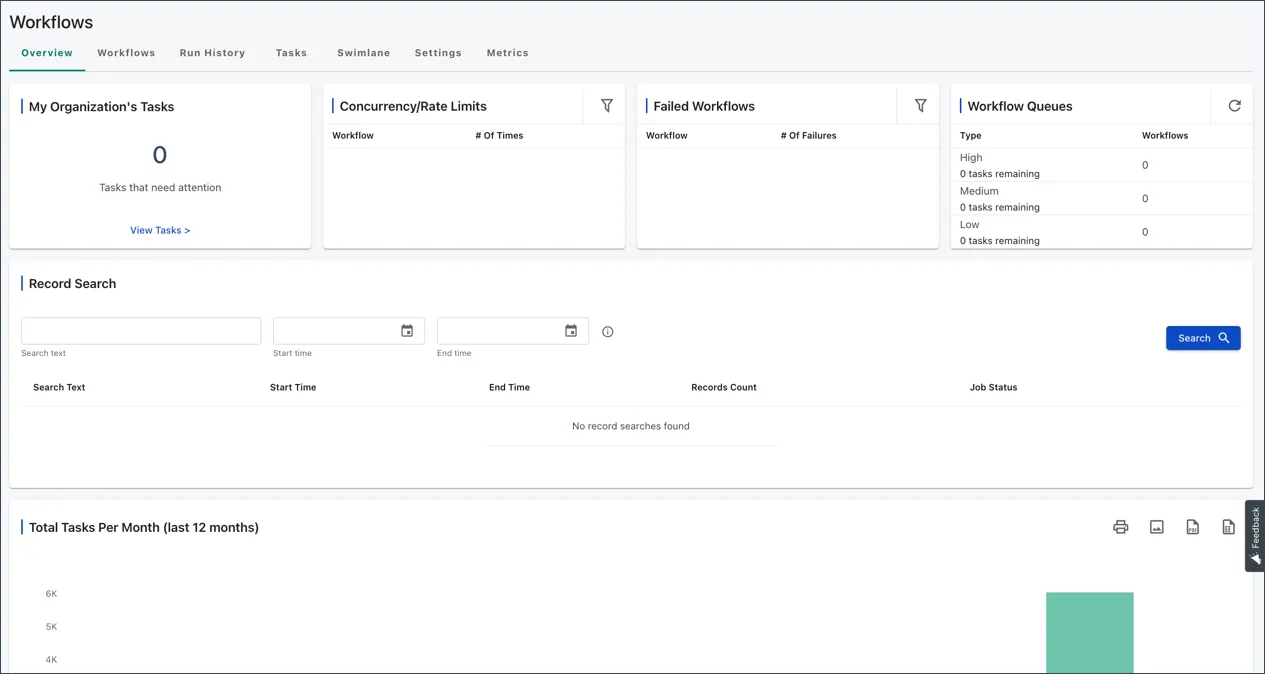The height and width of the screenshot is (674, 1265).
Task: Click the blue Search button
Action: tap(1203, 338)
